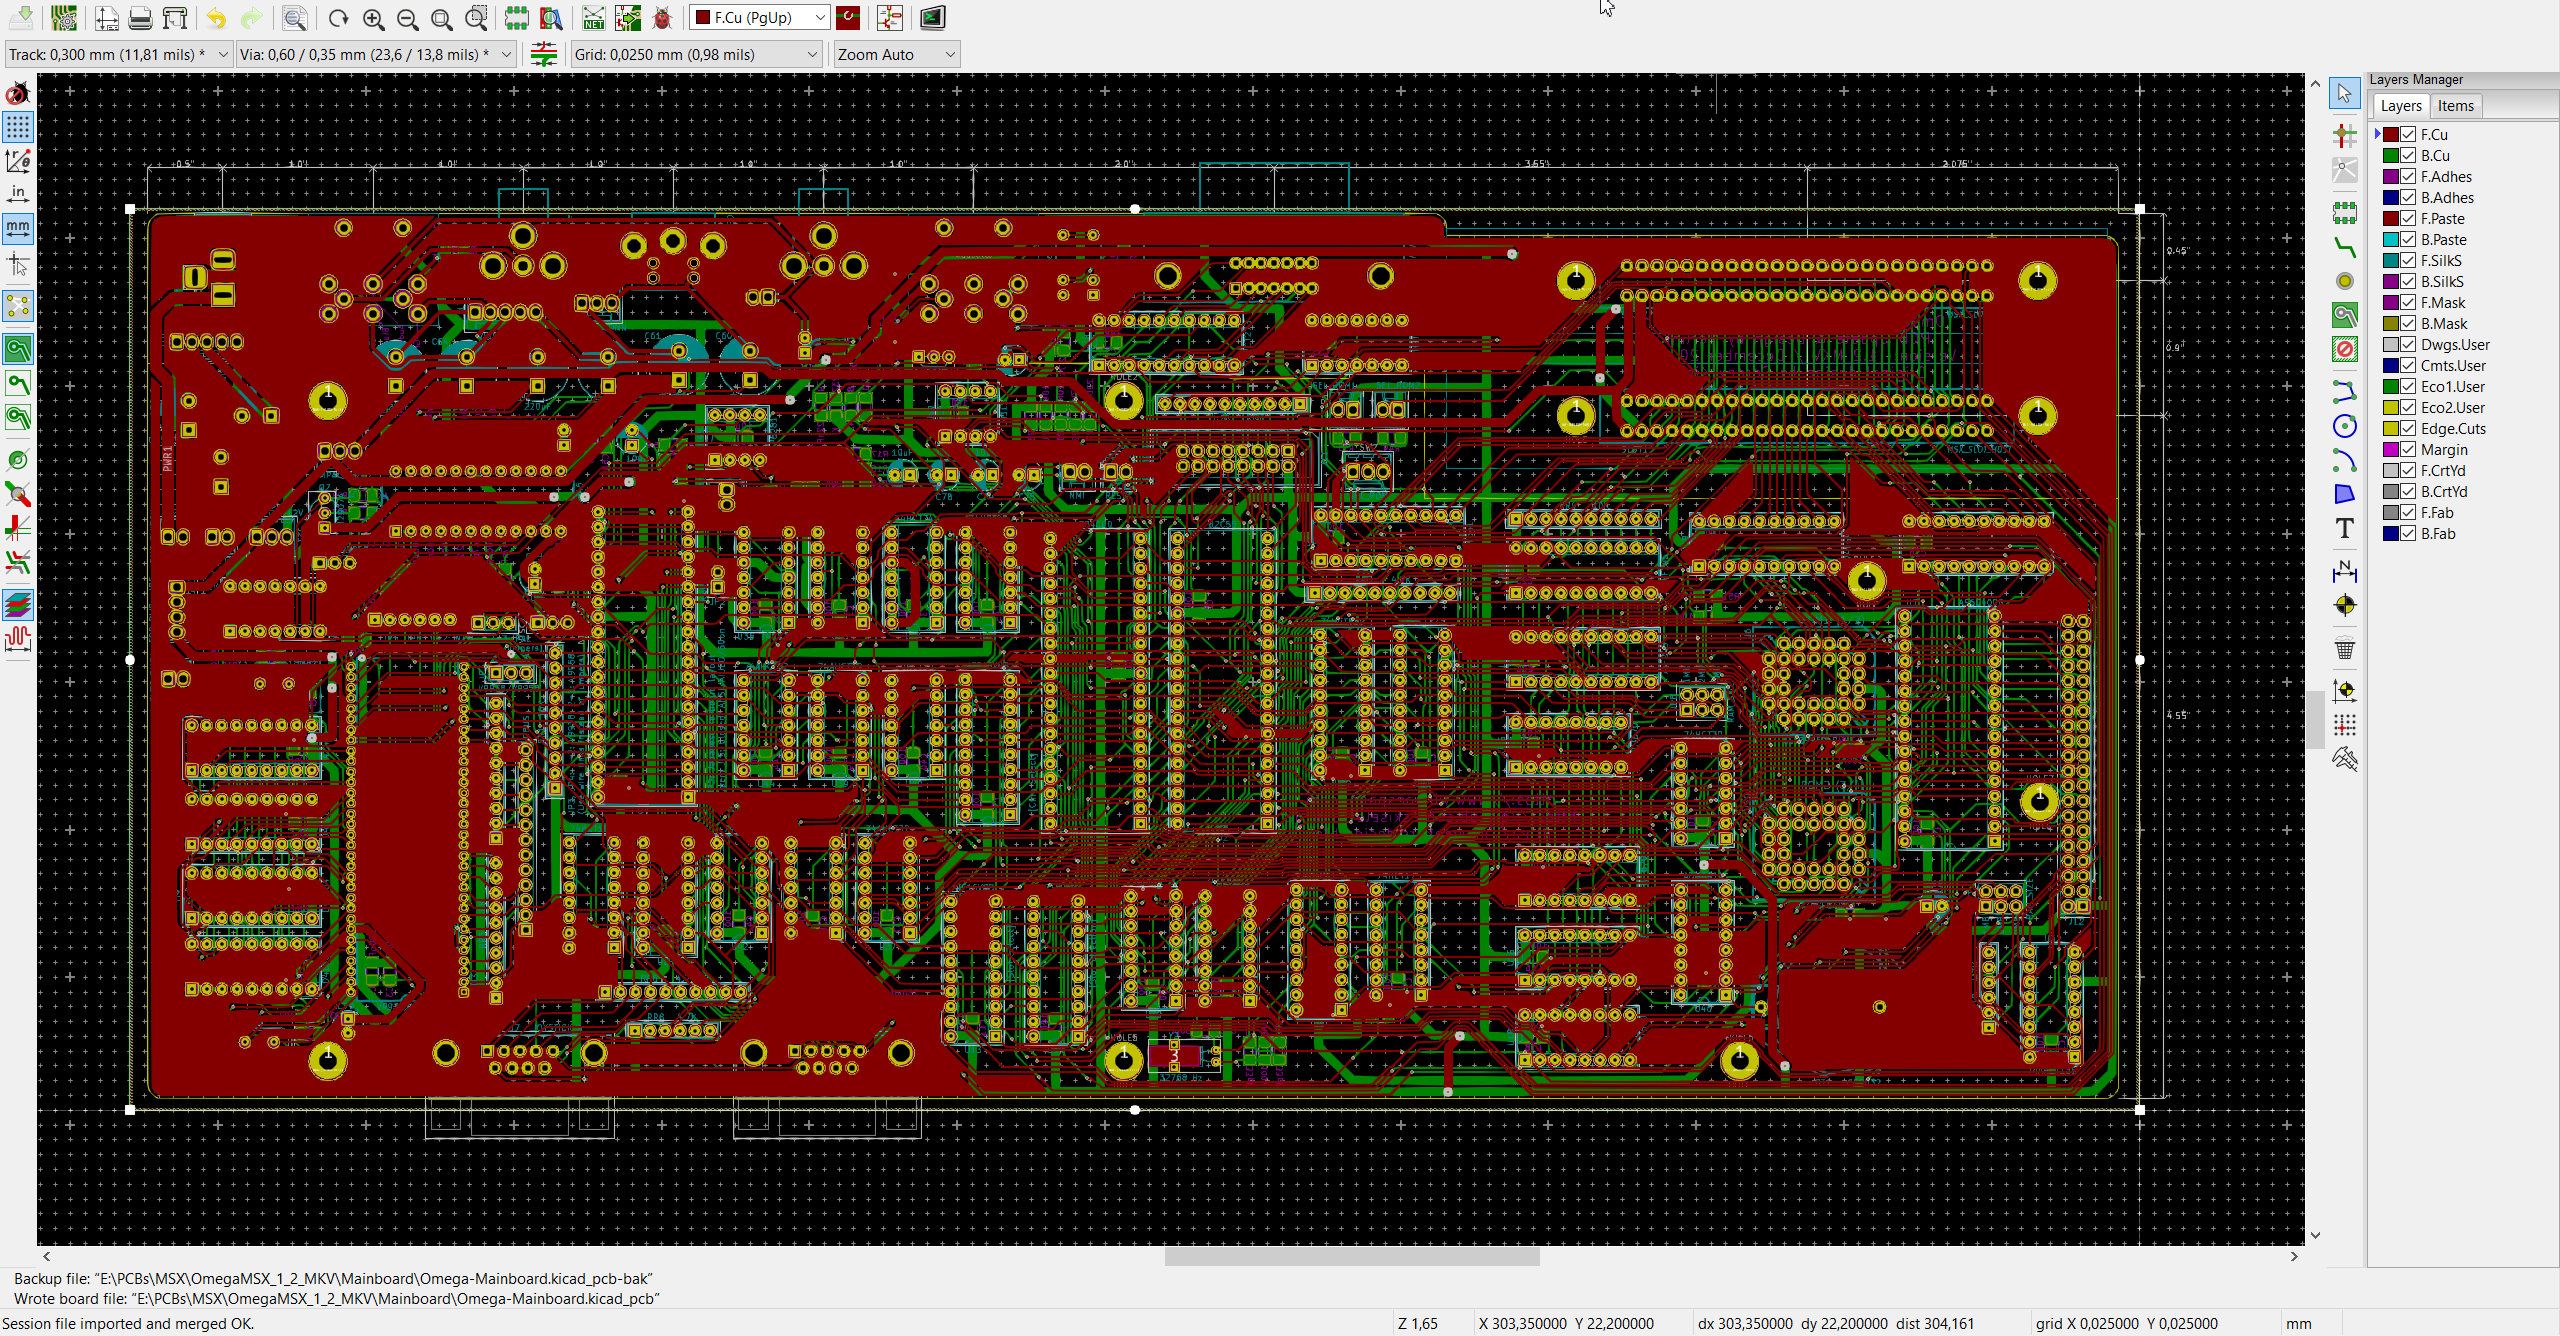Open the Track width dropdown
The image size is (2560, 1336).
click(x=118, y=54)
